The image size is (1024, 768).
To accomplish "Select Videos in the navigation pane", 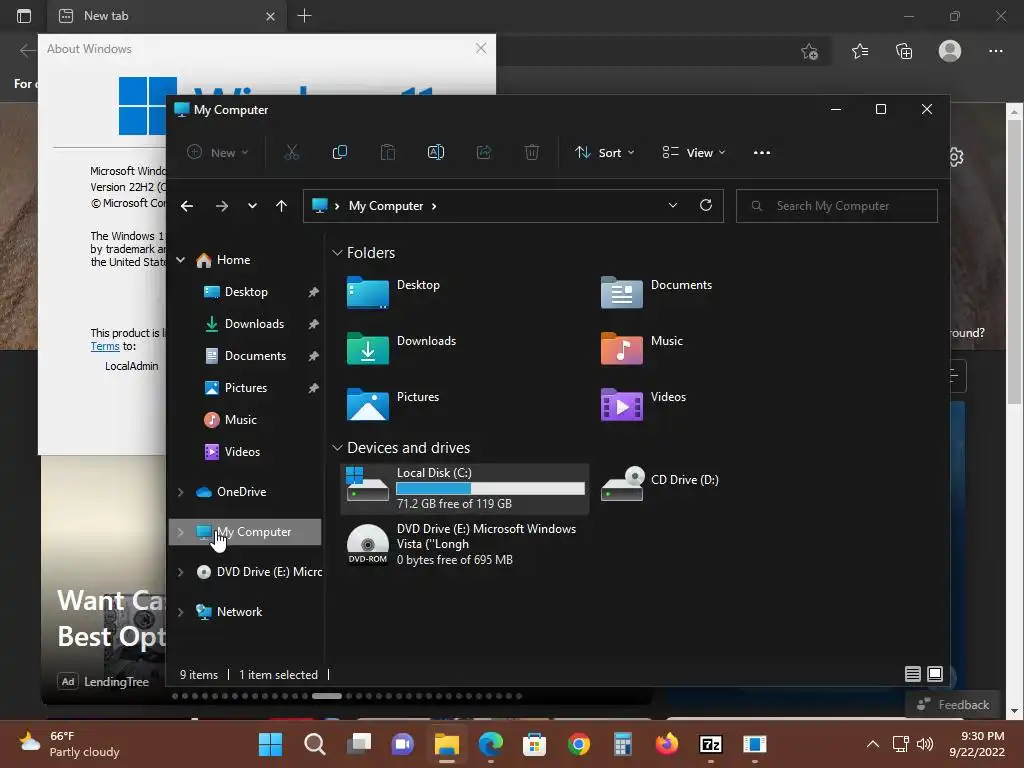I will [x=242, y=452].
